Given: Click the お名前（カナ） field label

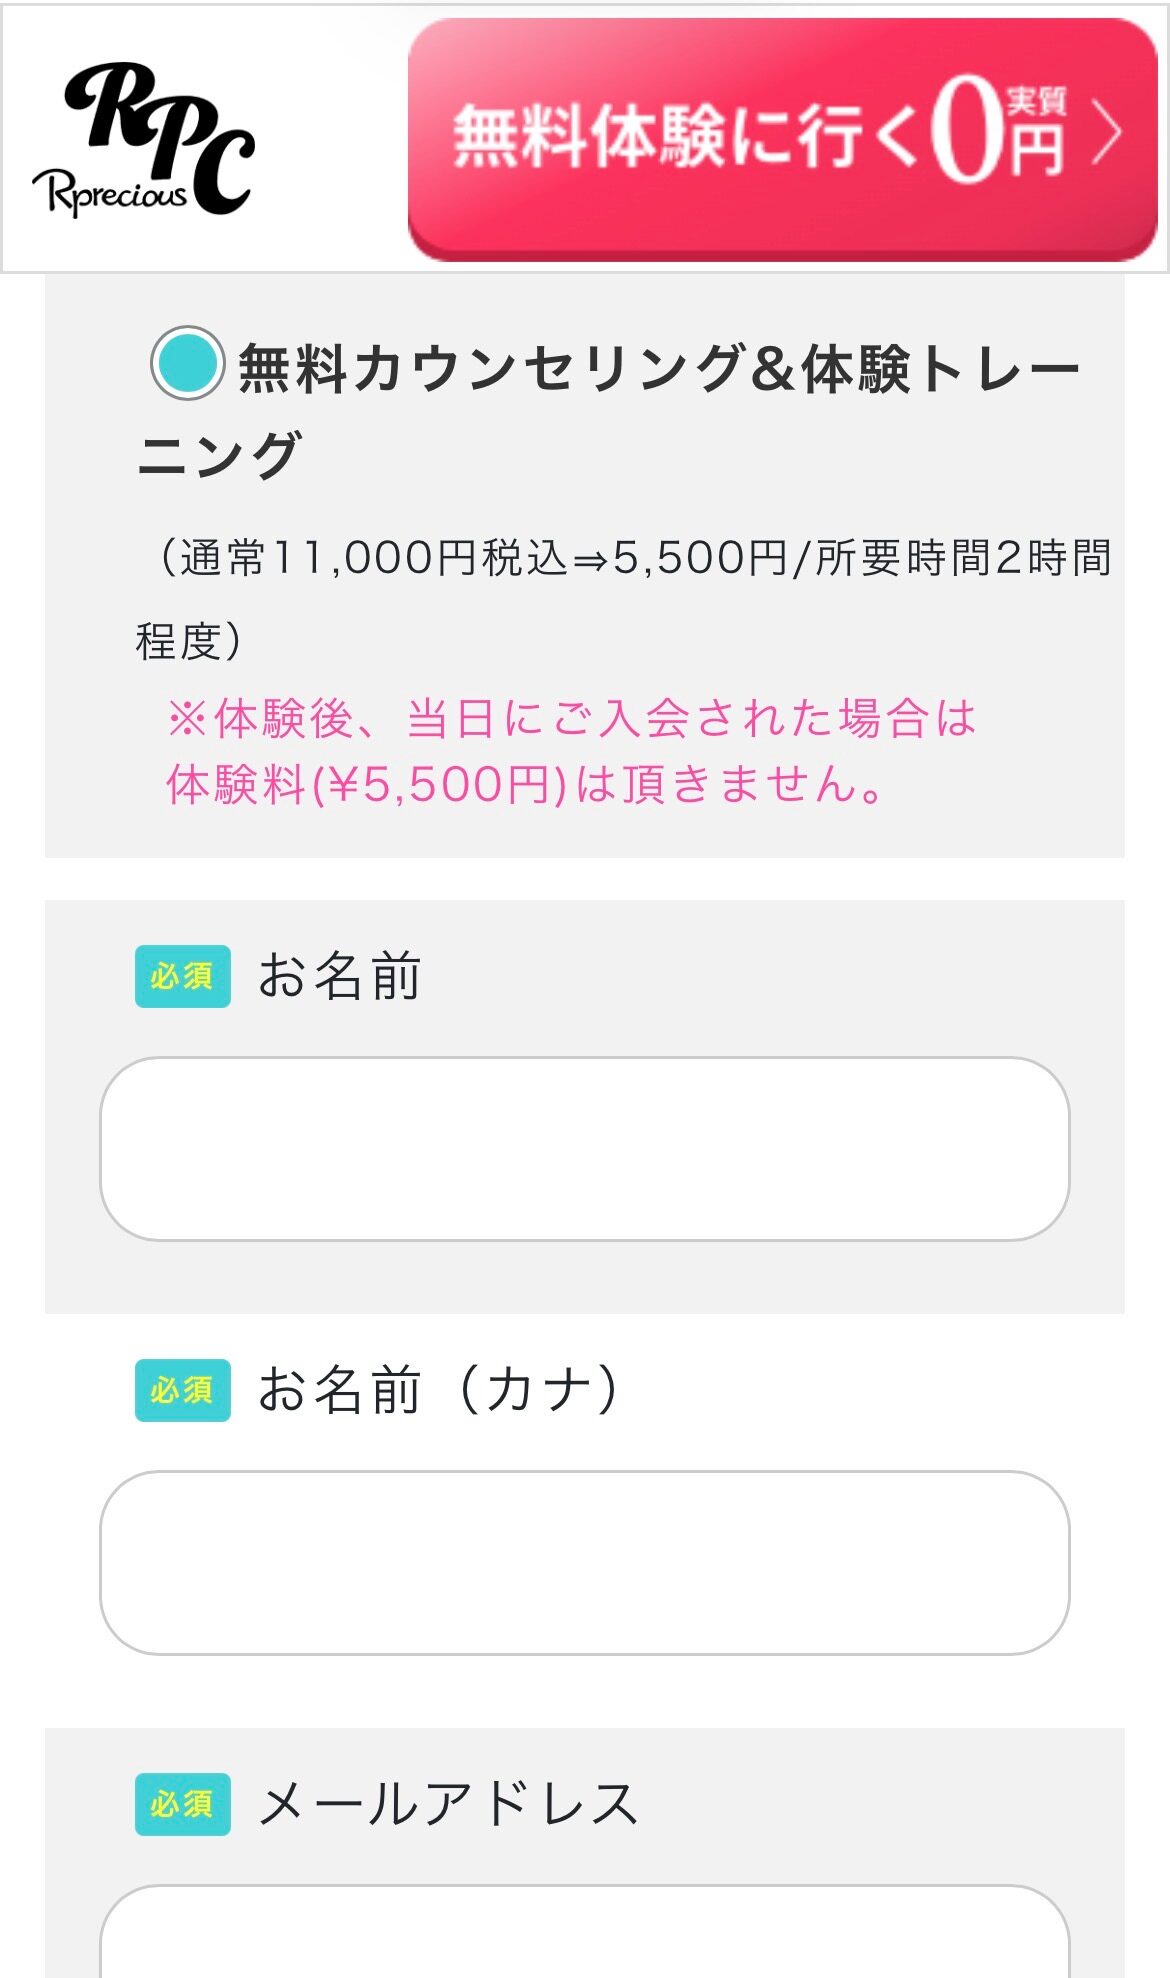Looking at the screenshot, I should [x=438, y=1390].
